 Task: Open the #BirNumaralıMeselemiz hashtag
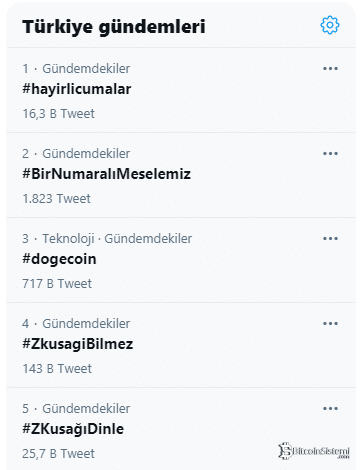pyautogui.click(x=106, y=174)
